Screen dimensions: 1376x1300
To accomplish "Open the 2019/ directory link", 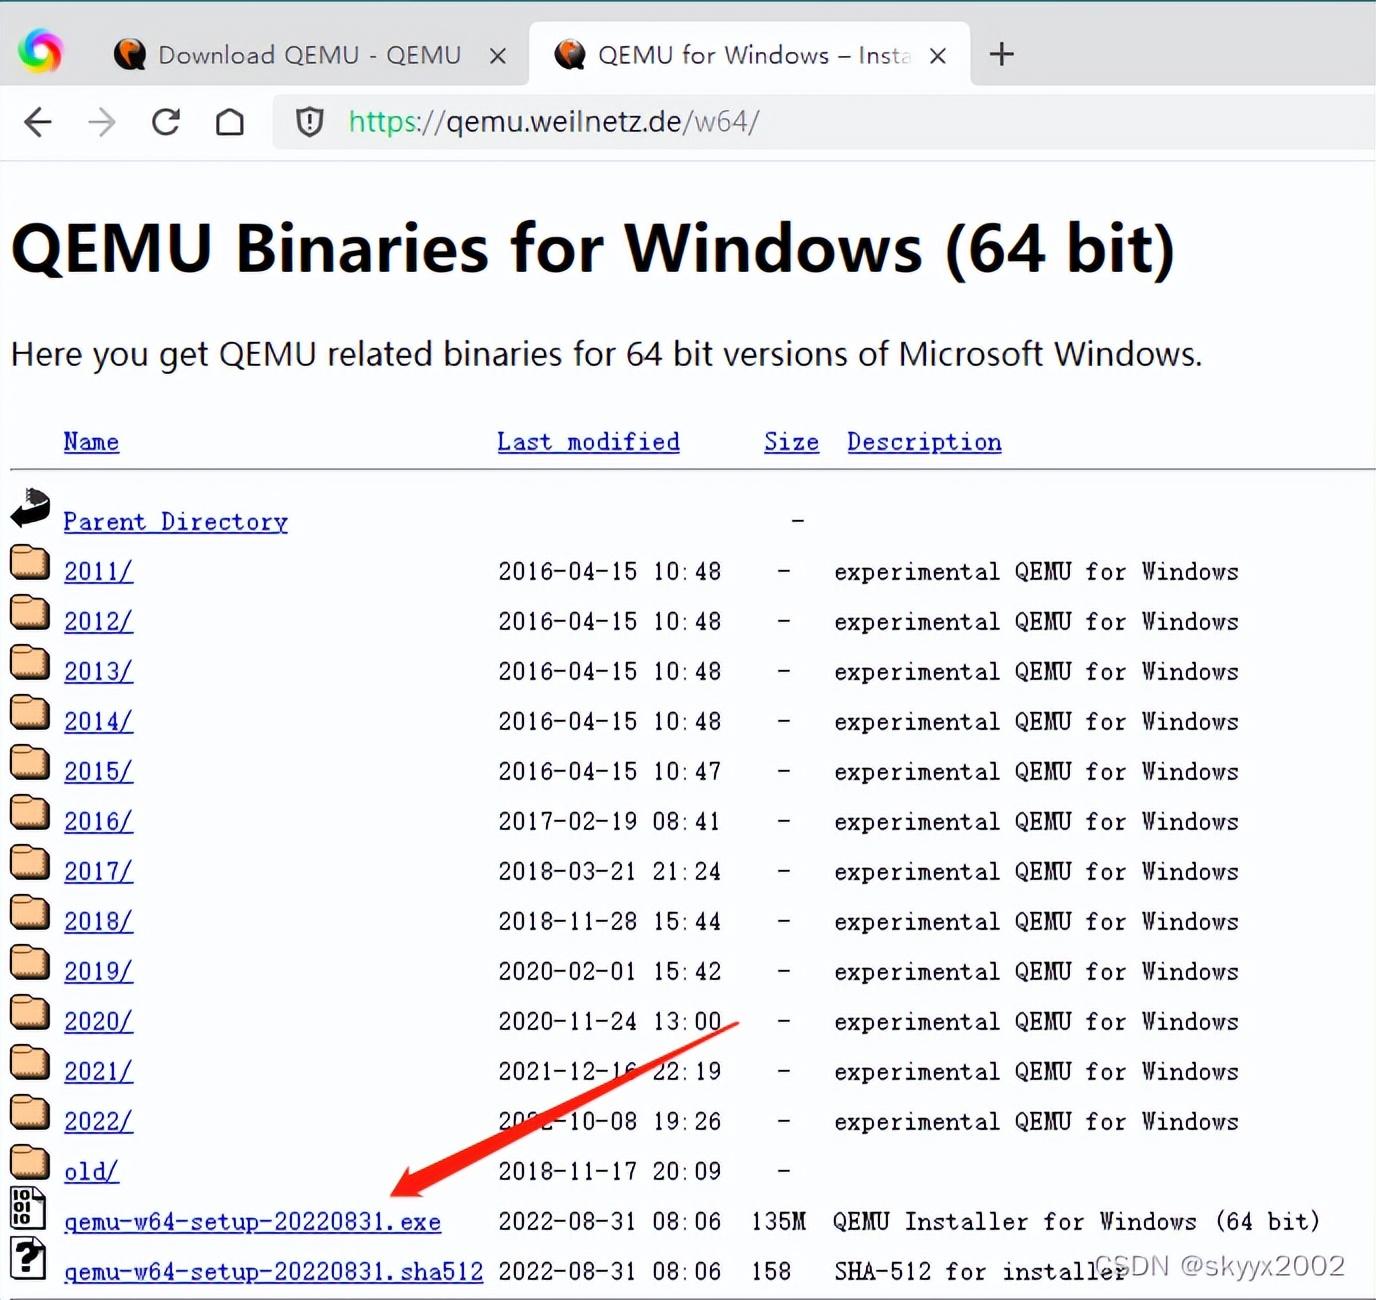I will click(x=98, y=972).
